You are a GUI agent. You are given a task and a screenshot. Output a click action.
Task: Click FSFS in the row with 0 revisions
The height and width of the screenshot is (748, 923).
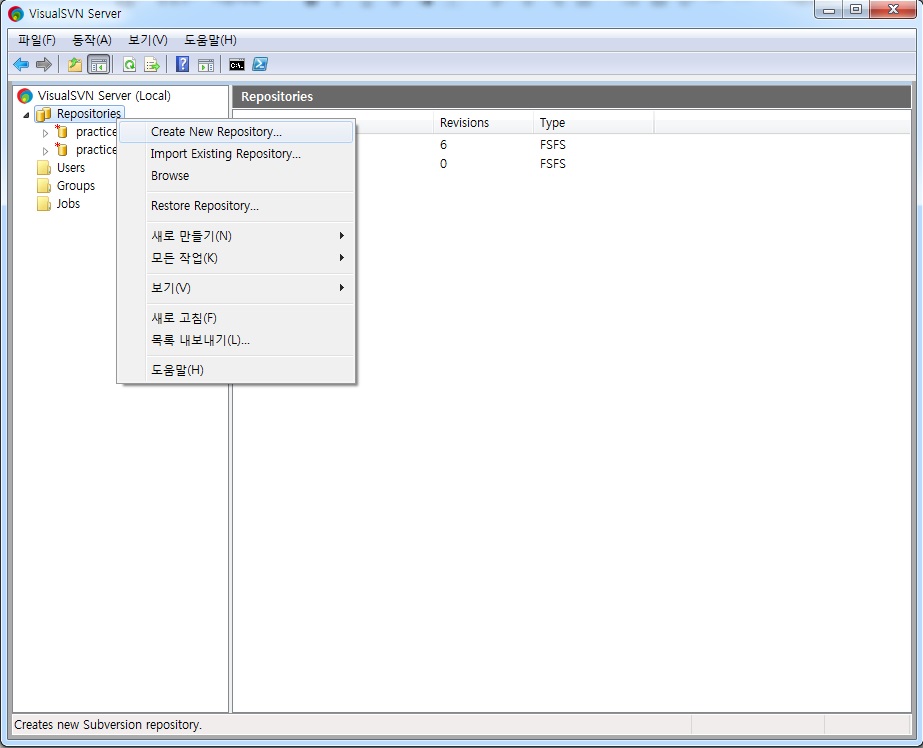(552, 164)
